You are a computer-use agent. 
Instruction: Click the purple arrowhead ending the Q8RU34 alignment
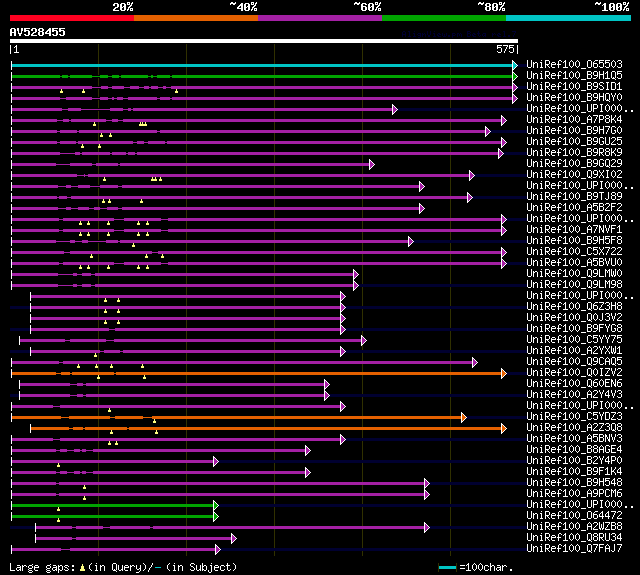pyautogui.click(x=234, y=539)
